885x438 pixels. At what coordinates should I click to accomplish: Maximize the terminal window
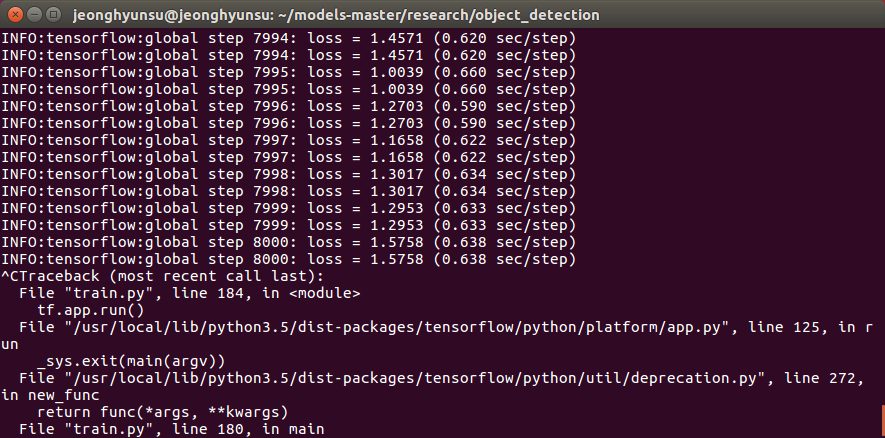[53, 14]
